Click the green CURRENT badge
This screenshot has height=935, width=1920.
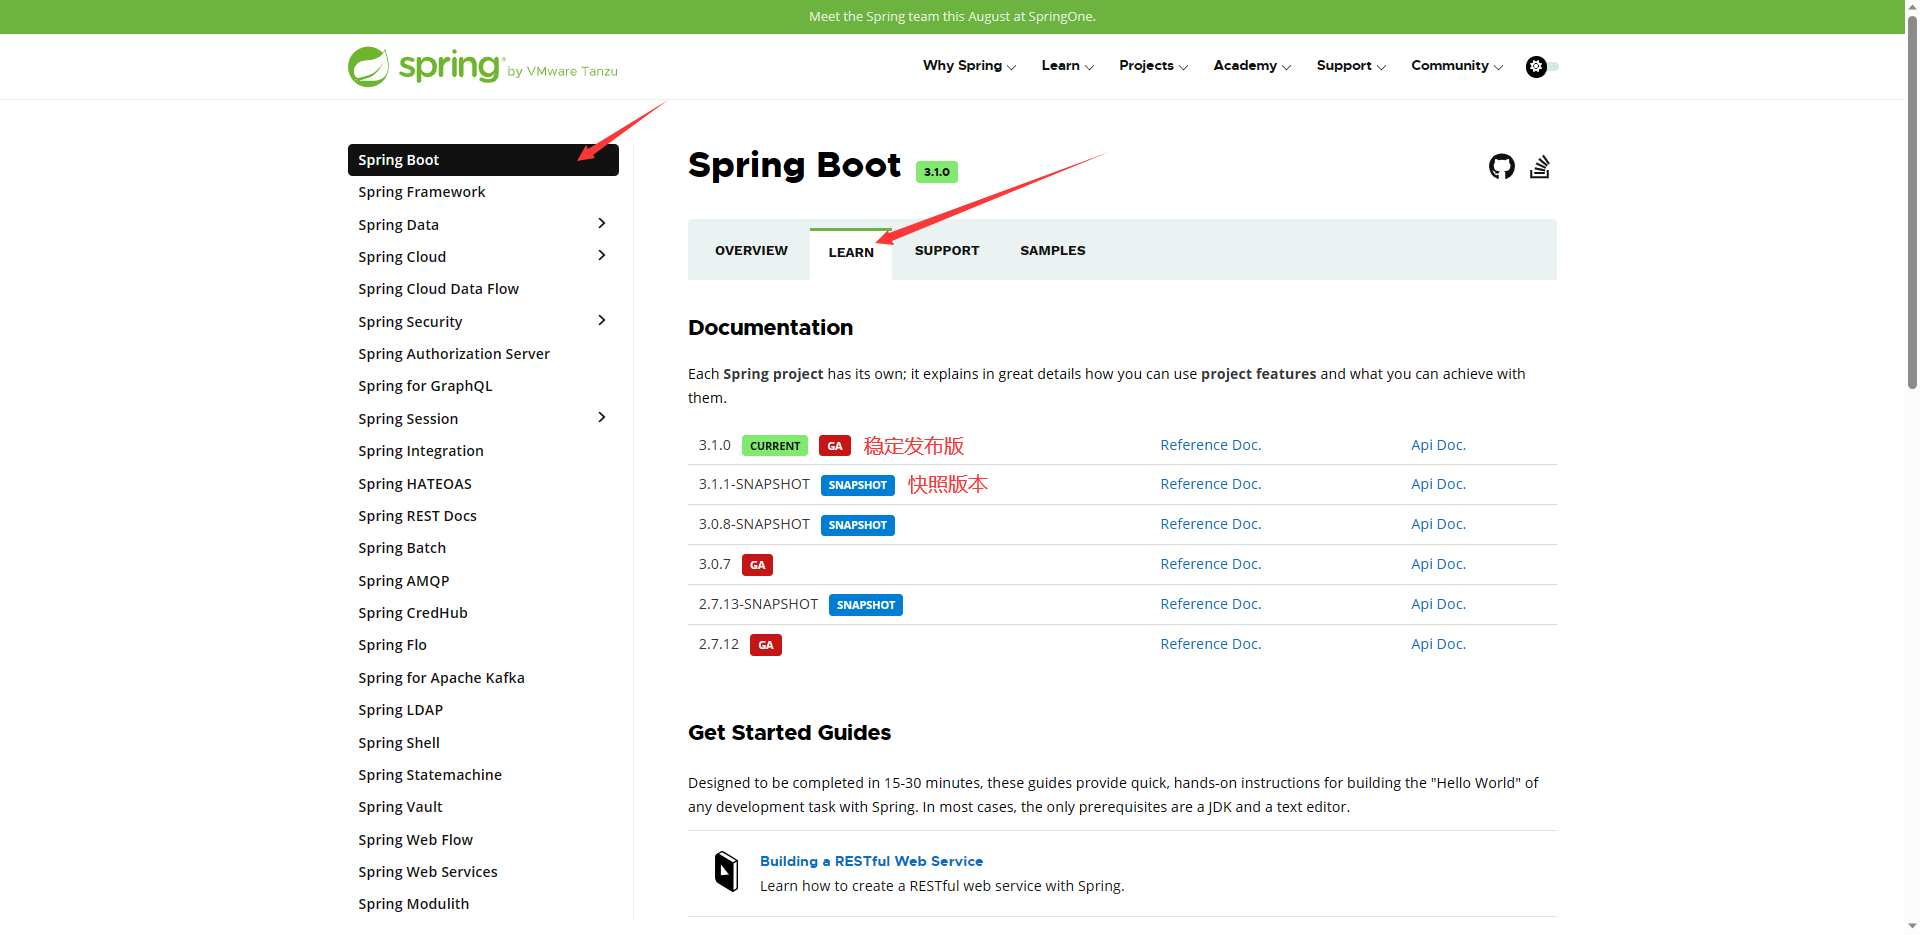pyautogui.click(x=774, y=446)
